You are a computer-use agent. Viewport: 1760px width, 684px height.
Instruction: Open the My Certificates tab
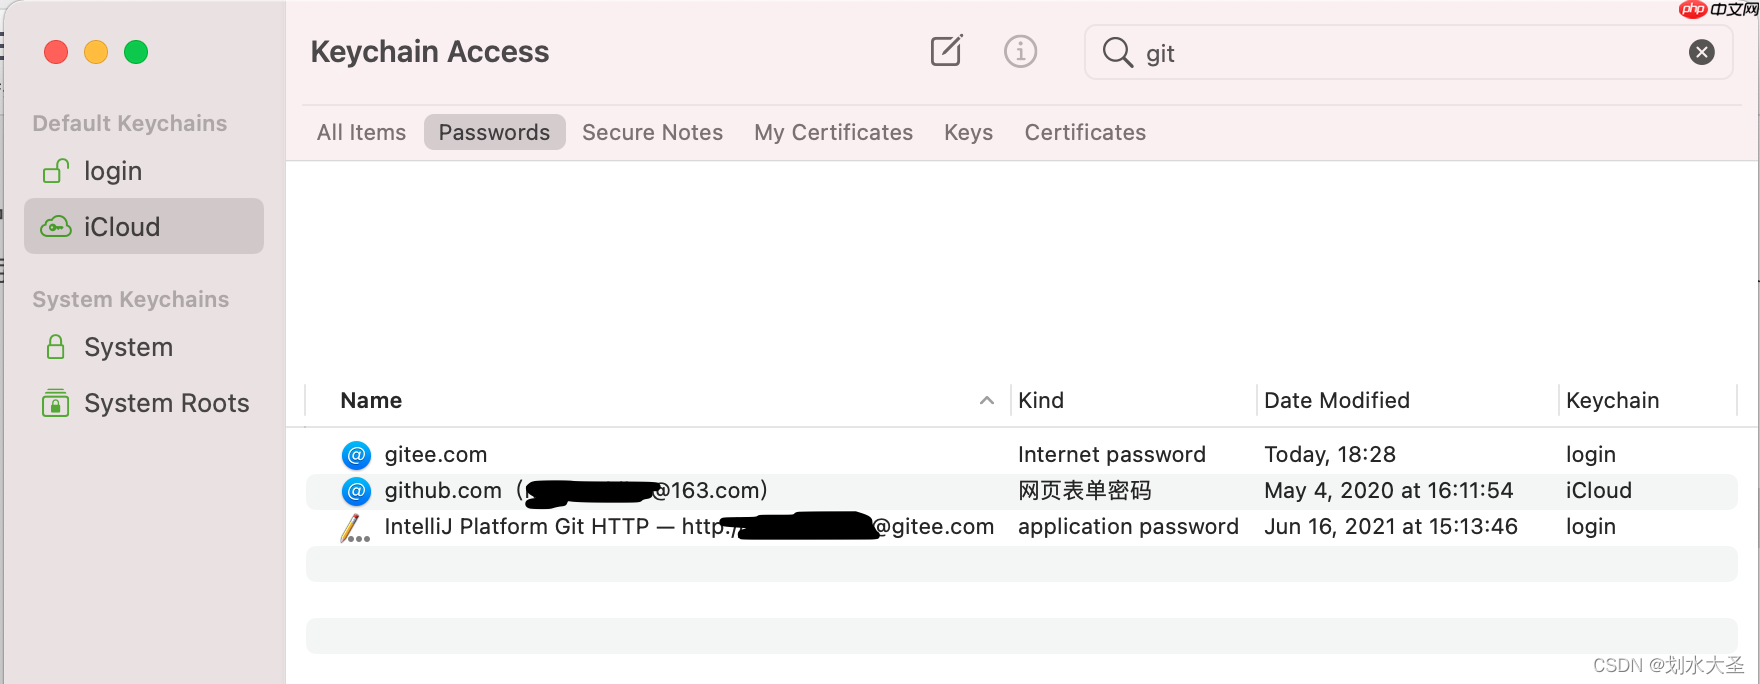click(833, 132)
